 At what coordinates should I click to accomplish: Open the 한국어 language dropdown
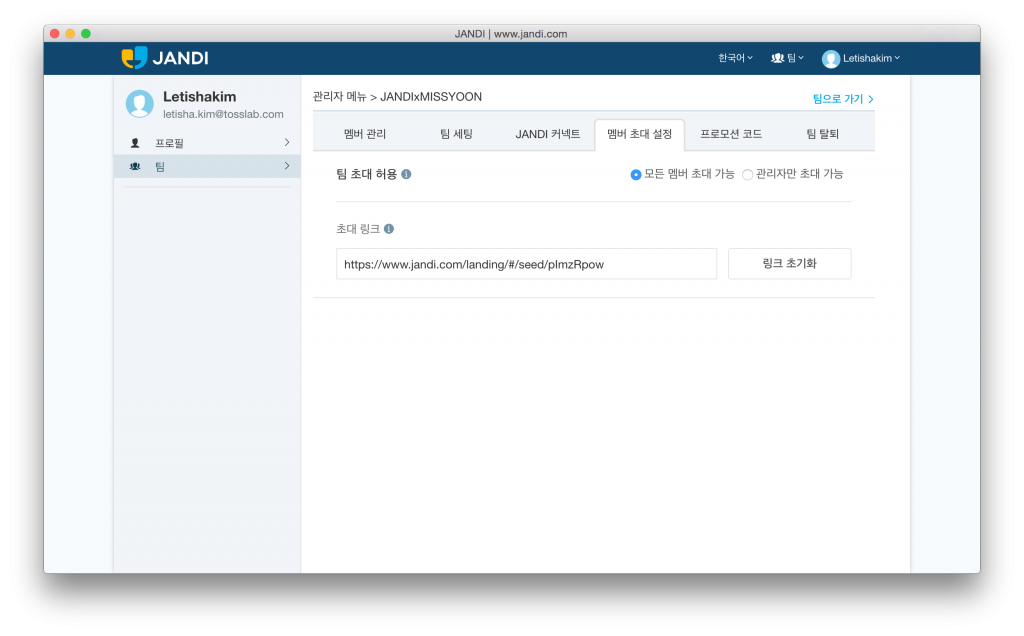pos(735,59)
